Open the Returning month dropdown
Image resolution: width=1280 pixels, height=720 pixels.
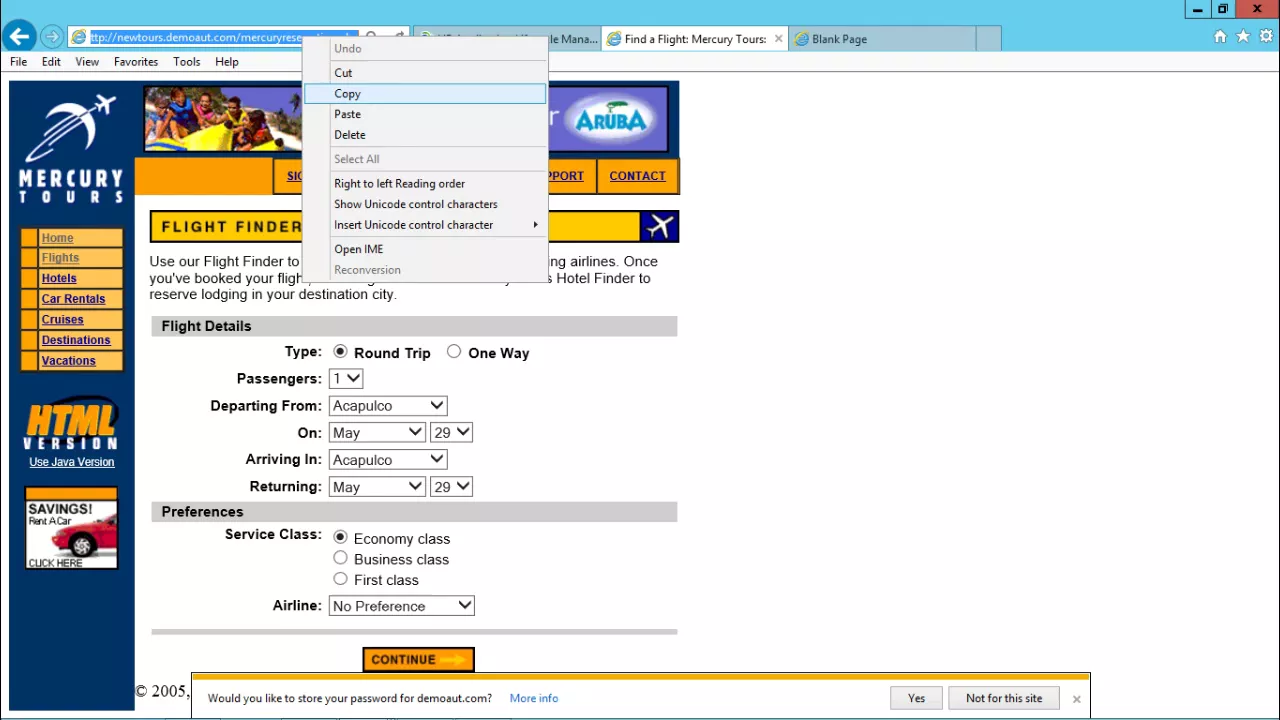click(x=377, y=487)
